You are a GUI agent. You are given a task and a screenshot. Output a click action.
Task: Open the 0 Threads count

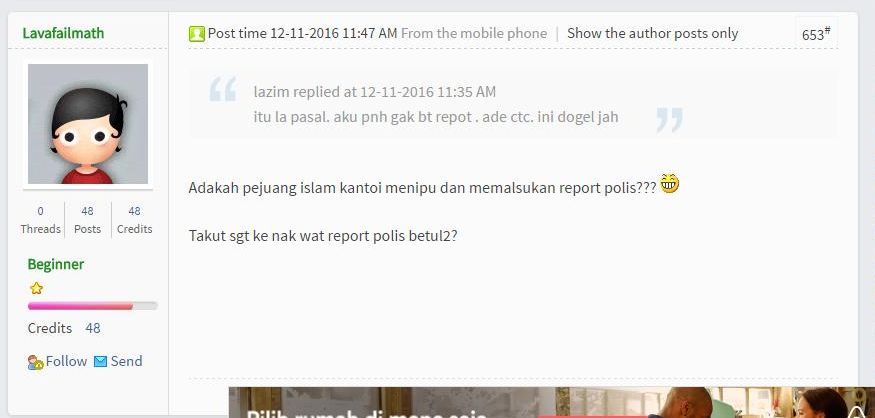(40, 220)
